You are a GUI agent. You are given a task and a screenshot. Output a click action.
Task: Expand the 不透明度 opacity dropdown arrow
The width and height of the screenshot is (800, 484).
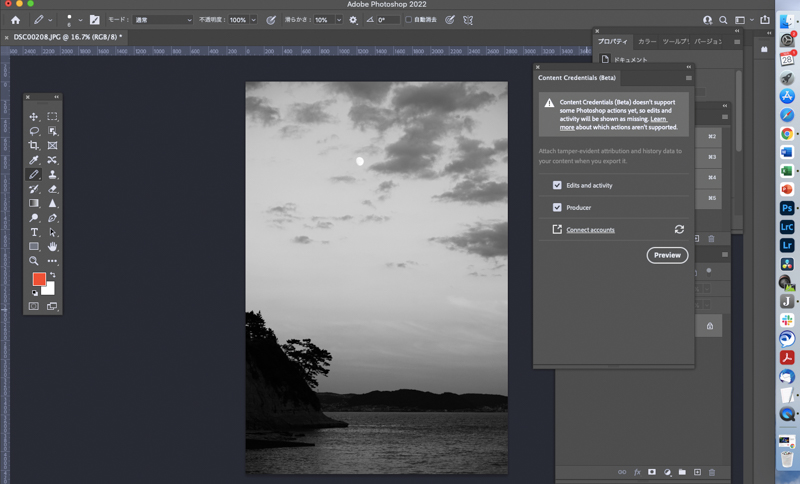(253, 19)
